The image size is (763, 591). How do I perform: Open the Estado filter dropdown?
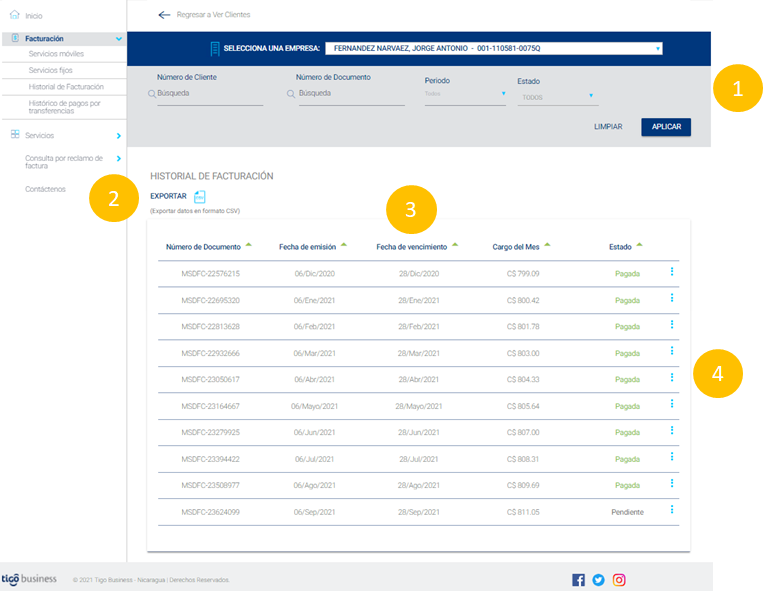coord(558,97)
